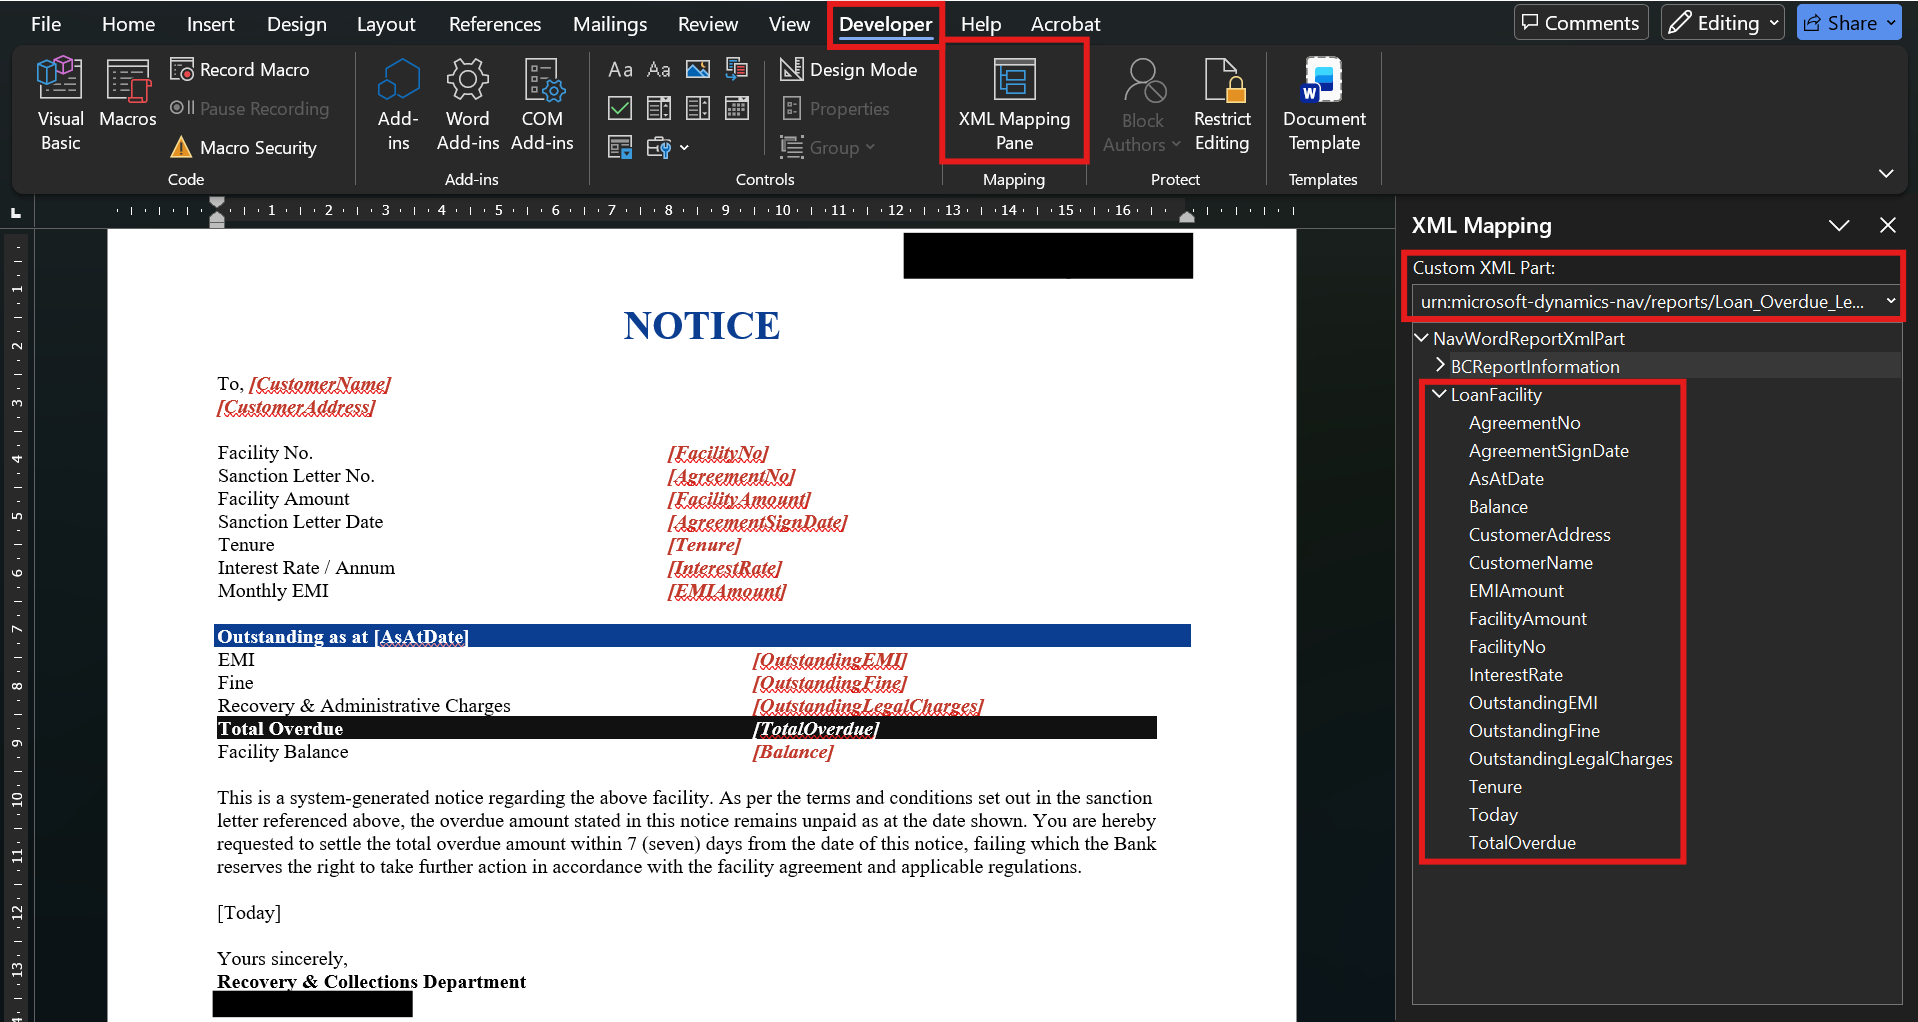Collapse the LoanFacility node
This screenshot has height=1022, width=1918.
click(x=1440, y=394)
